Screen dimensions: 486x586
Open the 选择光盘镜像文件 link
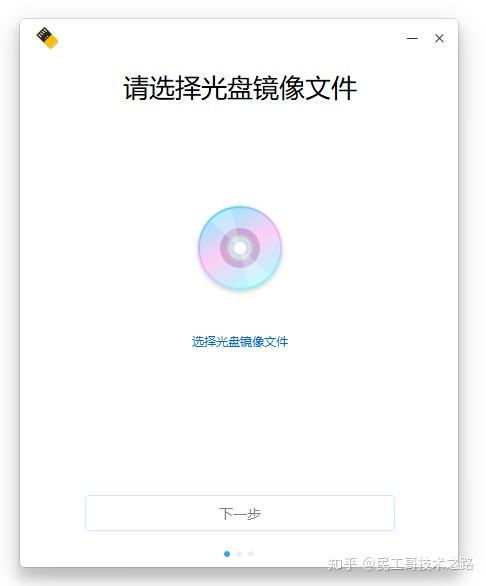(x=240, y=342)
